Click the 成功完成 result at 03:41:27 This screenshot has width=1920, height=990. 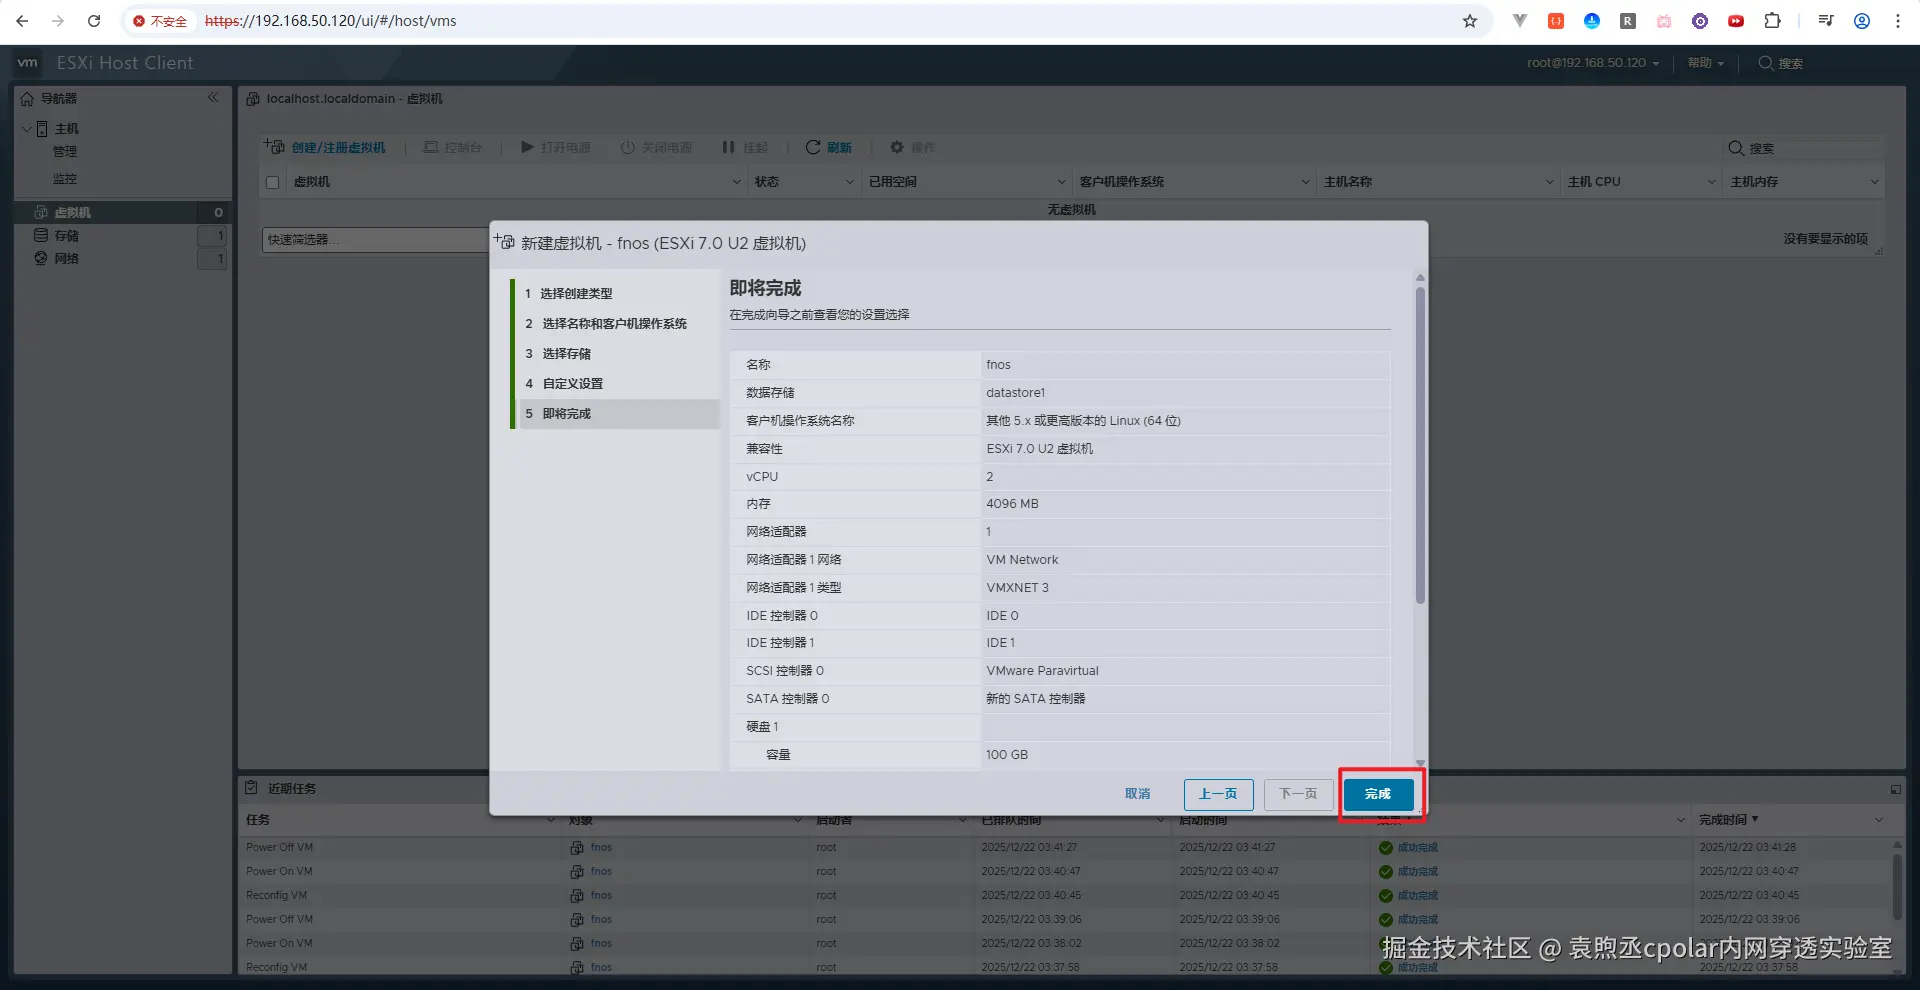(1417, 848)
